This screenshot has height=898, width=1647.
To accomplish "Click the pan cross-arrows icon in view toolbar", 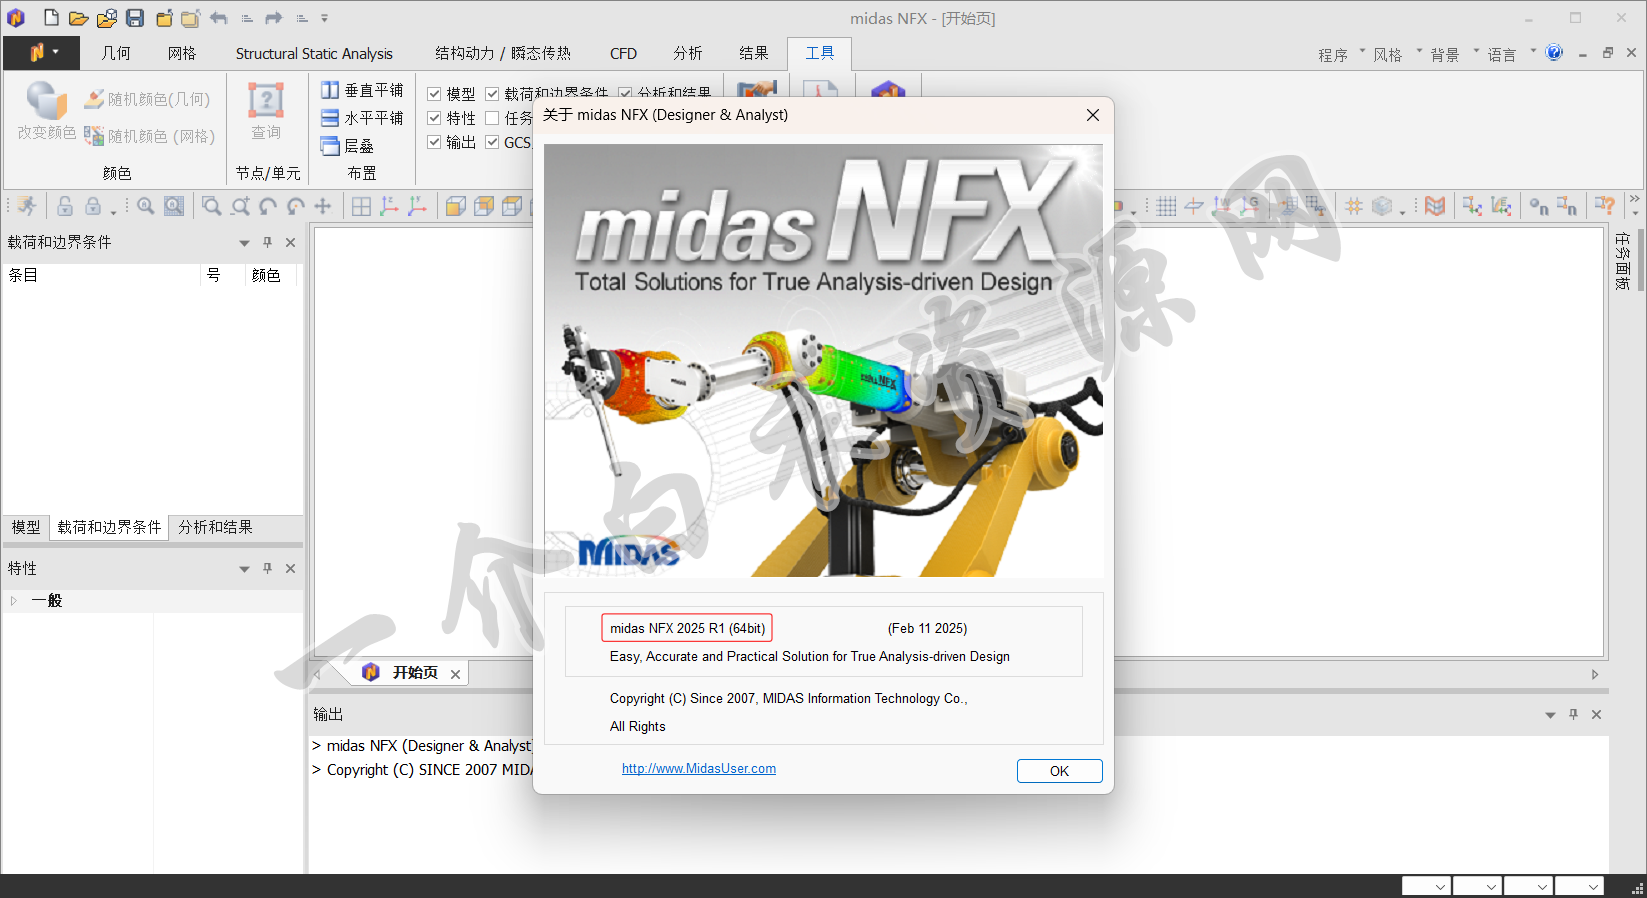I will click(323, 206).
